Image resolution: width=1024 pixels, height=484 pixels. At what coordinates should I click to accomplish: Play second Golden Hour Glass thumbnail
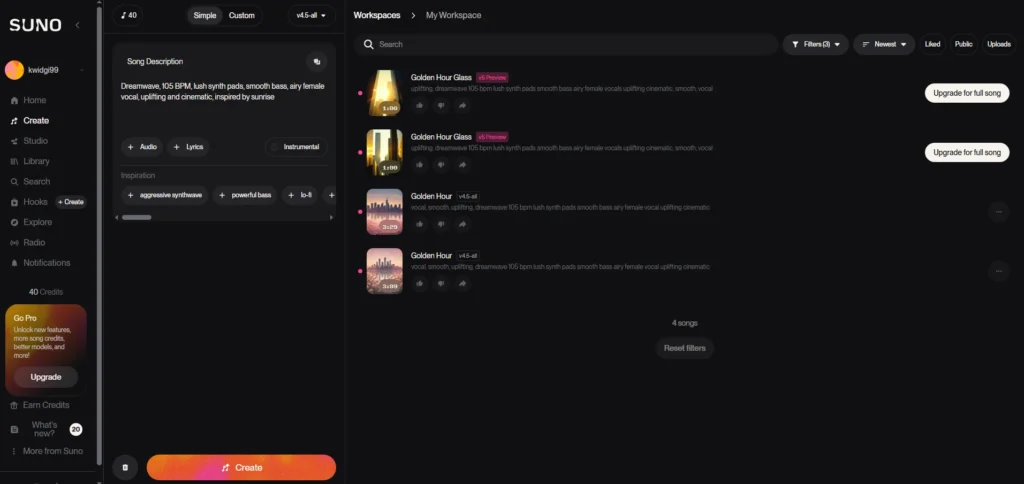(x=384, y=152)
